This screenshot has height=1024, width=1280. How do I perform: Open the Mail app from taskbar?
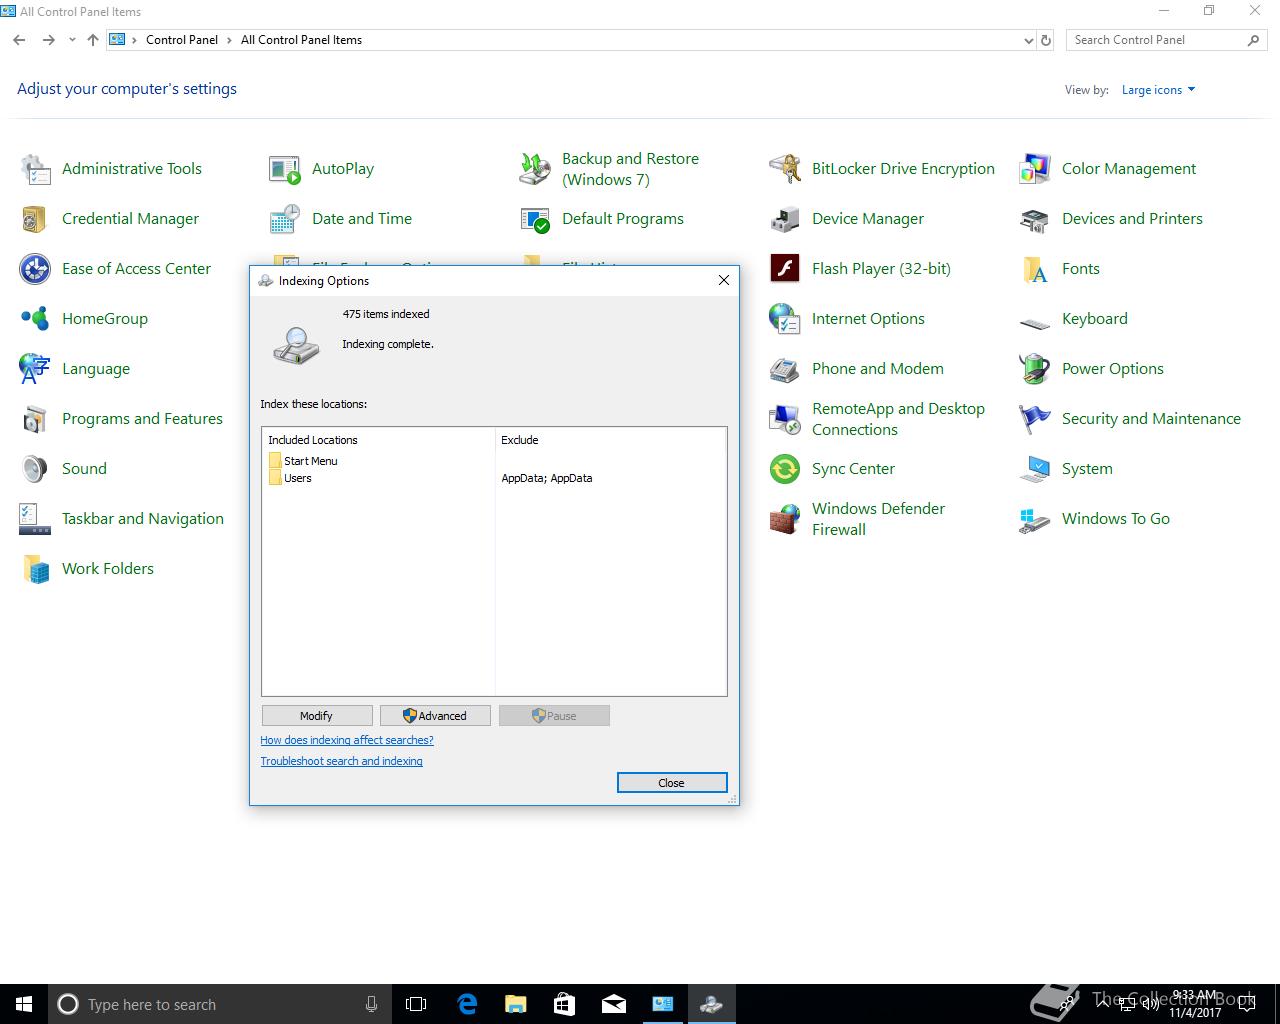point(614,1004)
